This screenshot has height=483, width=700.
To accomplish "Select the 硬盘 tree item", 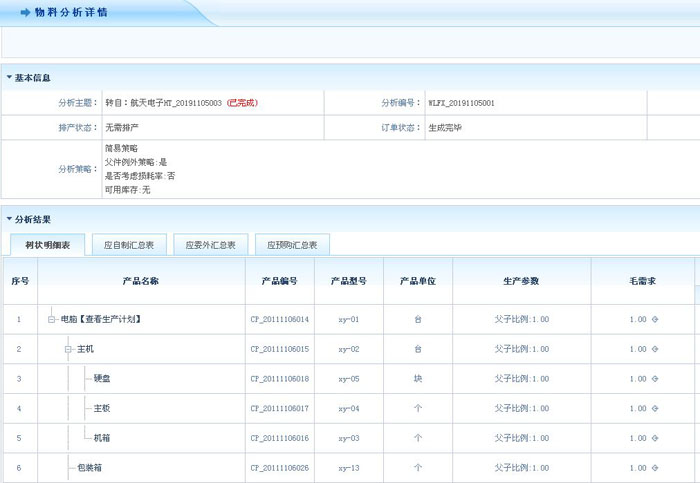I will (x=103, y=379).
